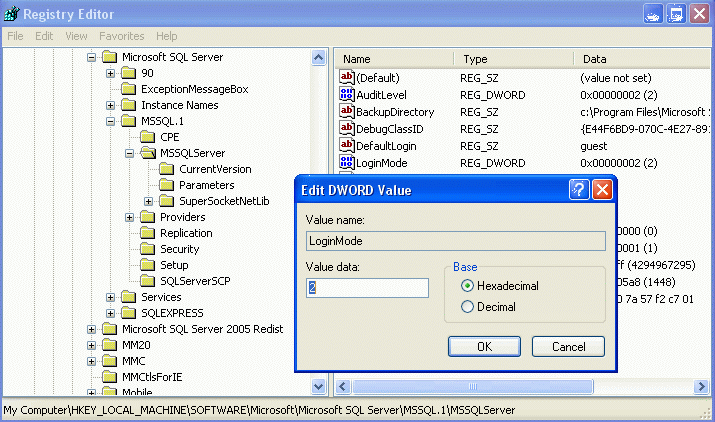Open the Favorites menu
The image size is (715, 422).
click(x=122, y=36)
